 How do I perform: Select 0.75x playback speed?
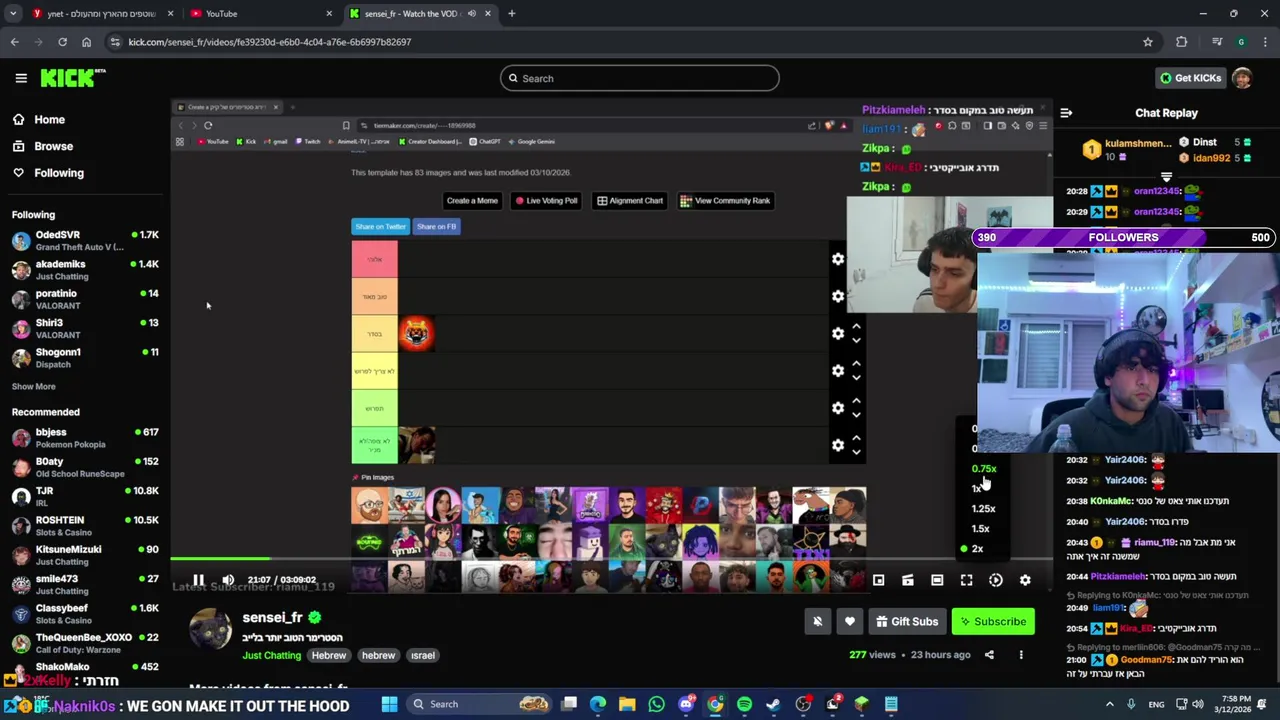coord(984,468)
